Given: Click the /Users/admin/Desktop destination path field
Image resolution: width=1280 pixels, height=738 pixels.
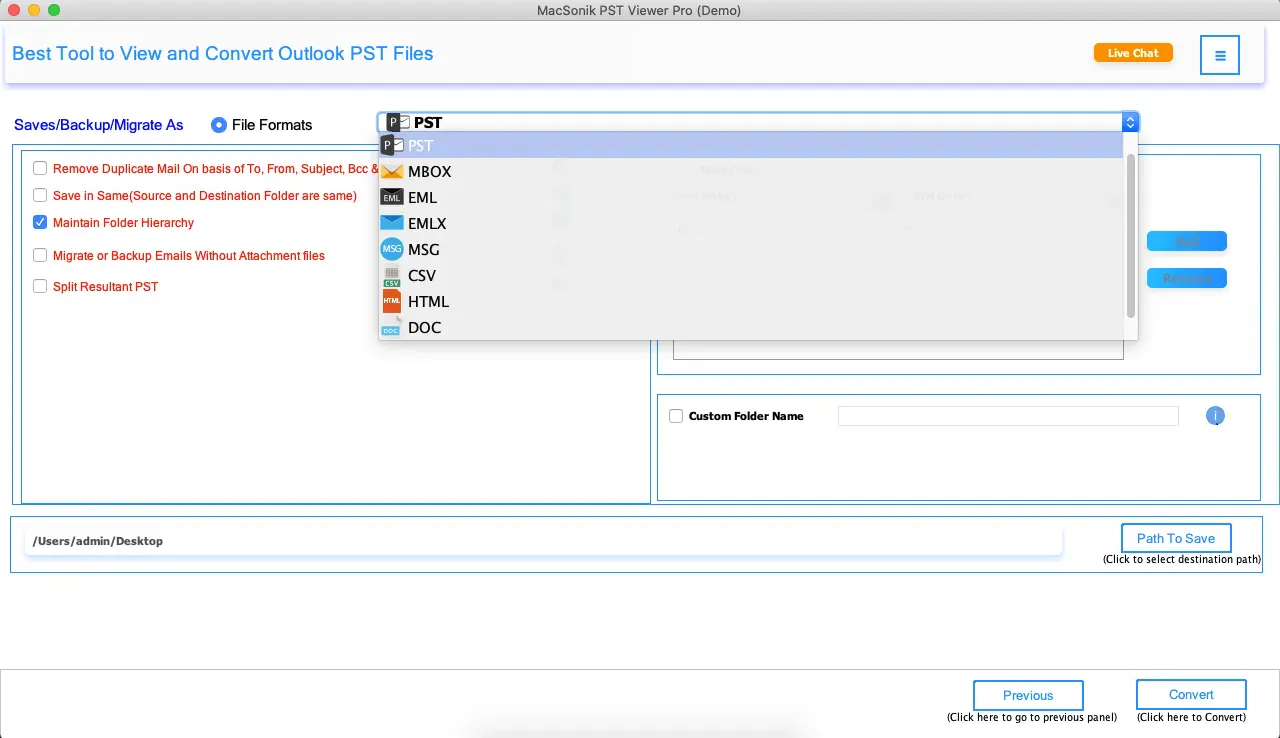Looking at the screenshot, I should pyautogui.click(x=543, y=541).
